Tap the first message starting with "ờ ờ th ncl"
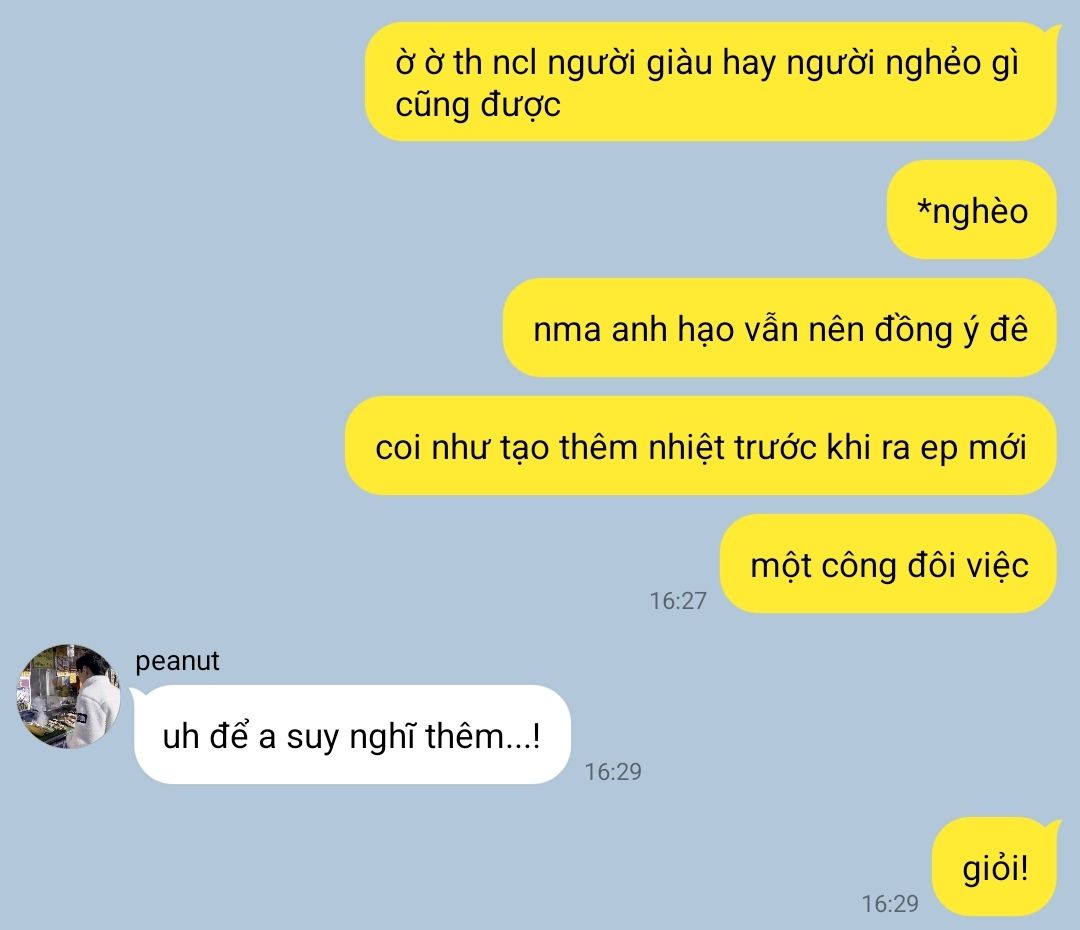The image size is (1080, 930). click(x=710, y=82)
